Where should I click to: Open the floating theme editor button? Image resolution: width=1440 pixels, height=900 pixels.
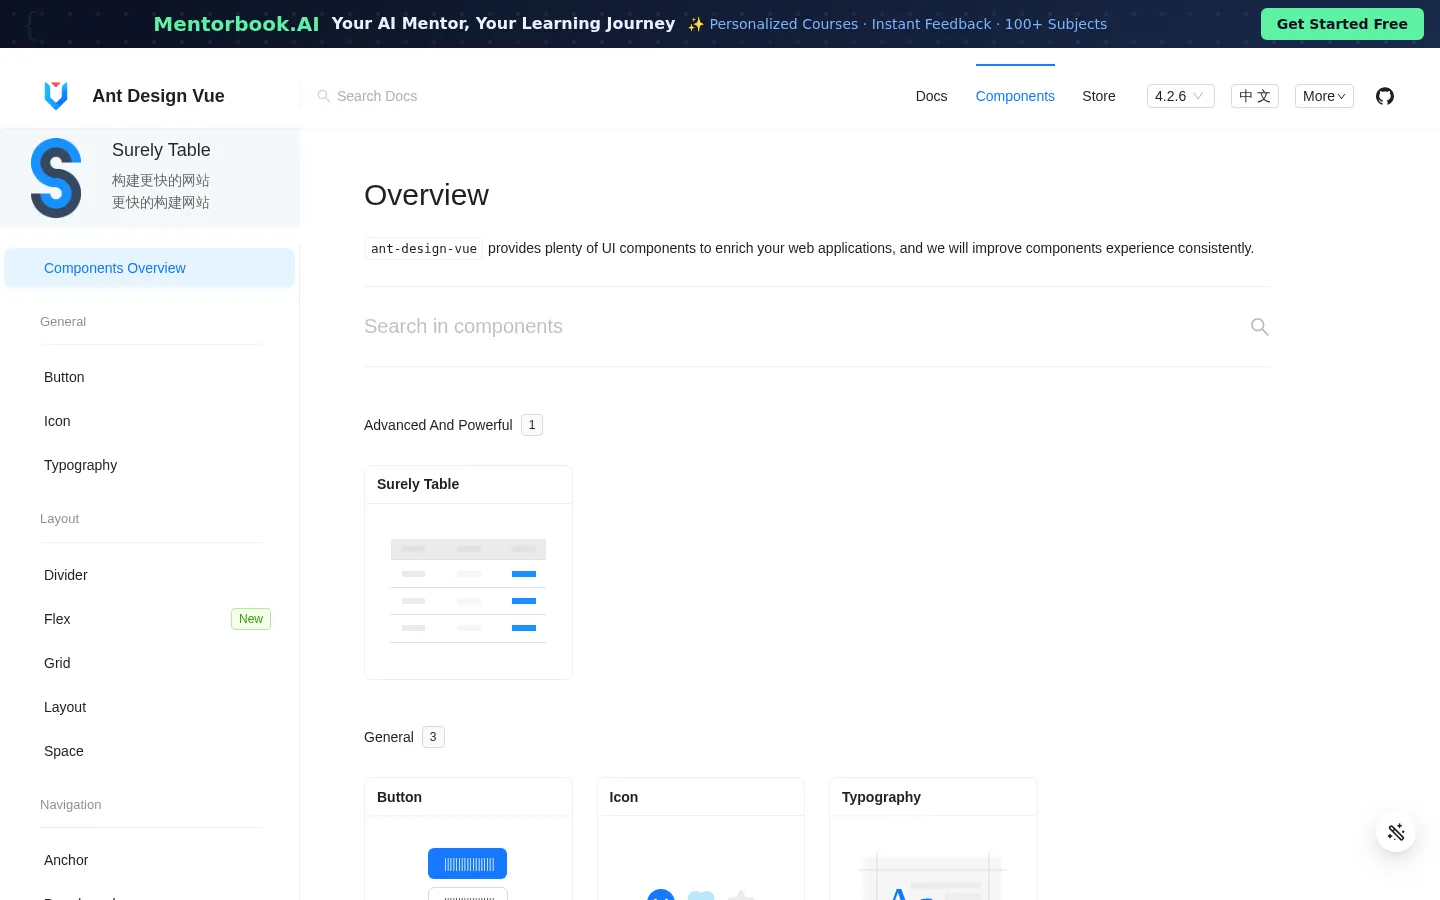1396,832
